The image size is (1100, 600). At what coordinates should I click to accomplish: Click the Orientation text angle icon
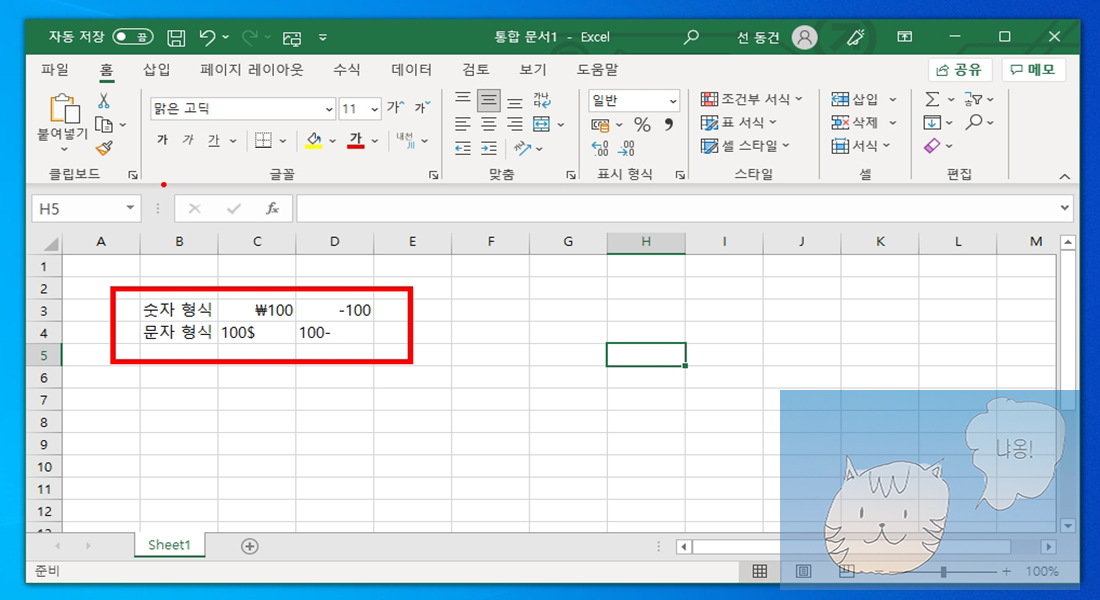(522, 148)
